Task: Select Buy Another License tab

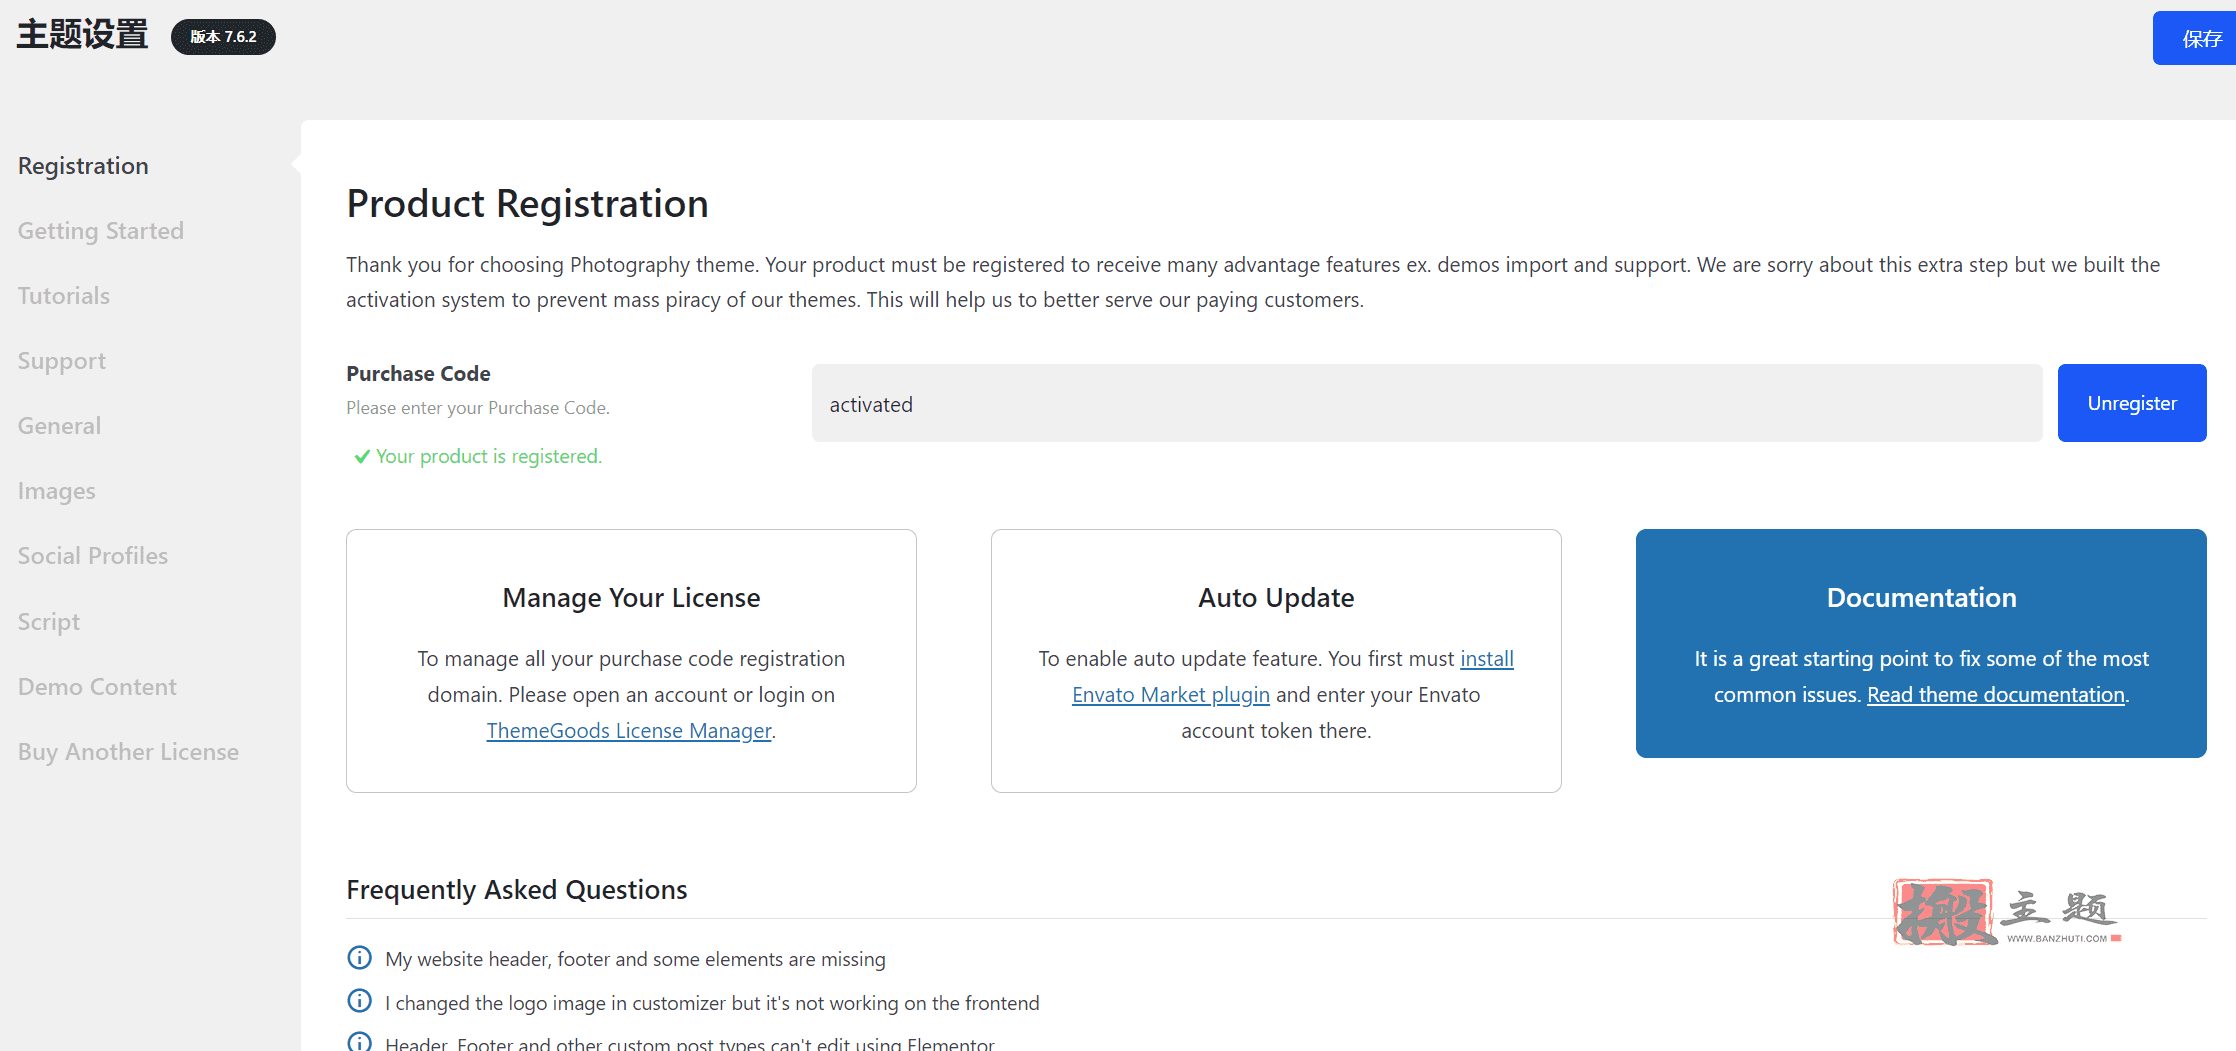Action: tap(128, 752)
